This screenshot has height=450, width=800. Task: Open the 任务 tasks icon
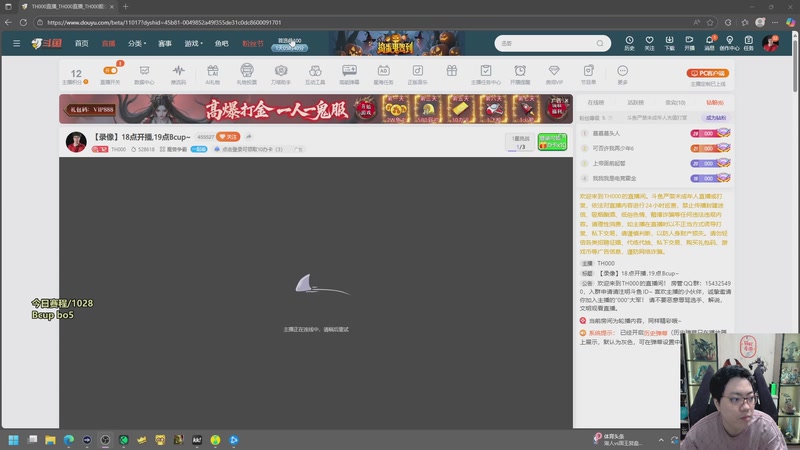tap(748, 43)
